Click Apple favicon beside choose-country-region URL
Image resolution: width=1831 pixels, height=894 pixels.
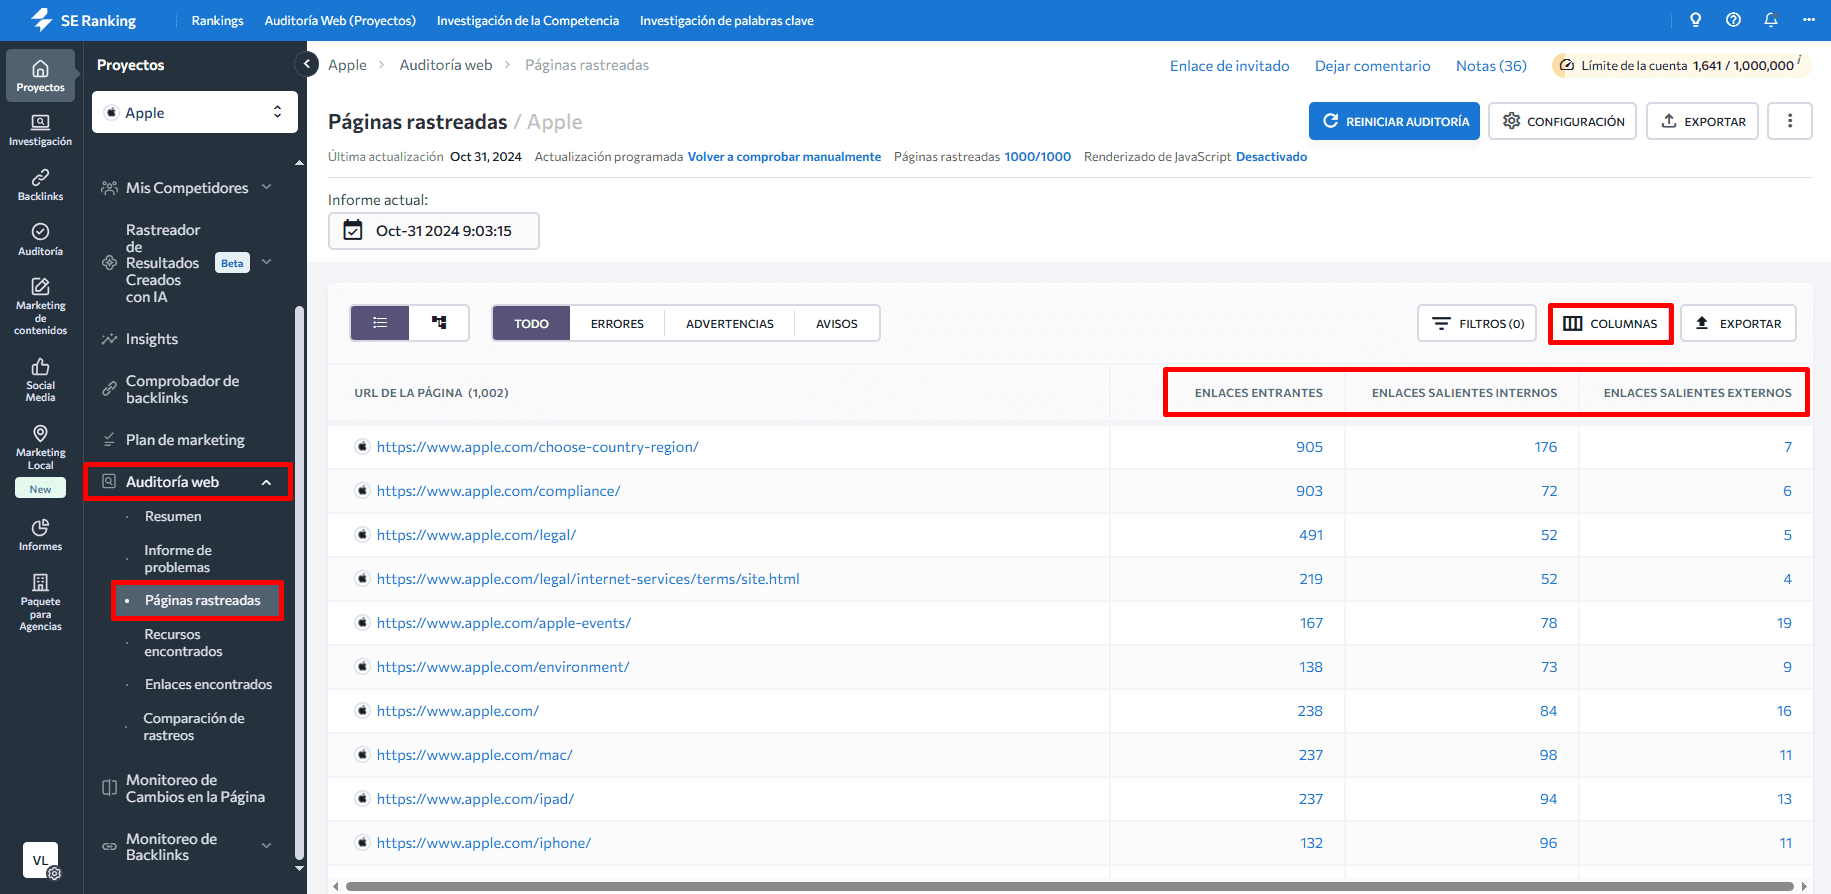pos(362,447)
